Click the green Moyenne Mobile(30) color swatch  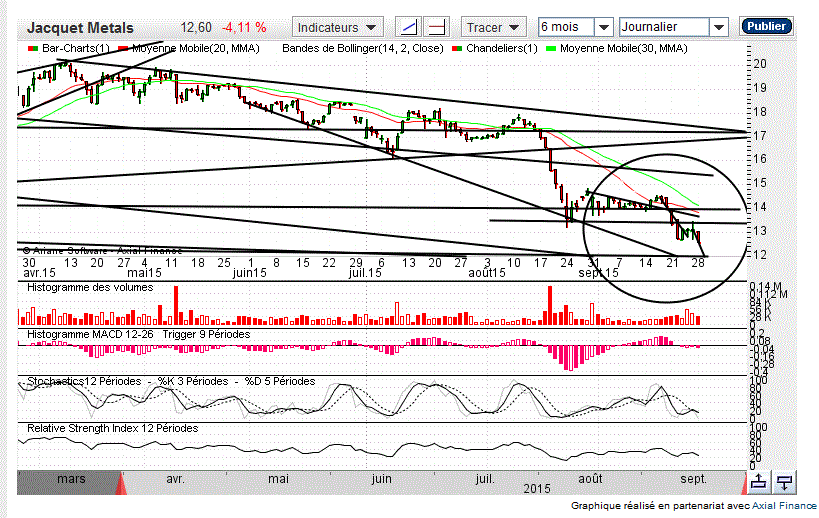551,49
